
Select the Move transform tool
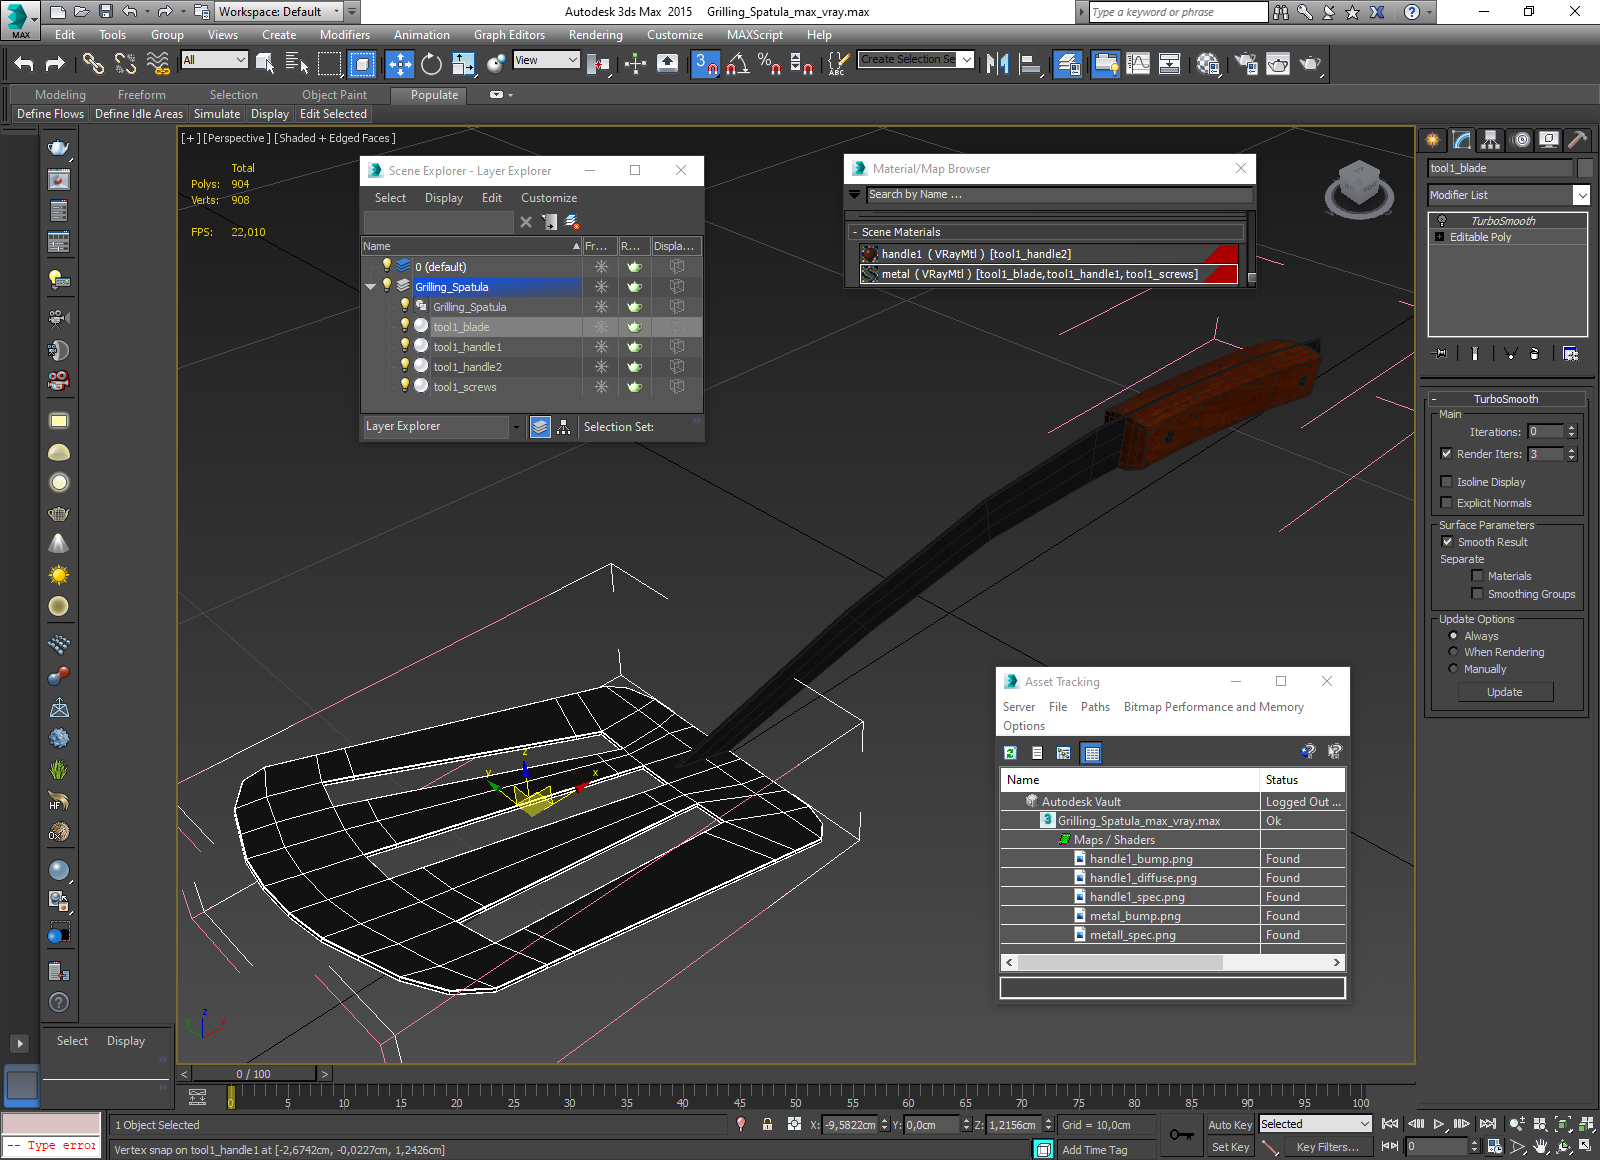tap(399, 64)
